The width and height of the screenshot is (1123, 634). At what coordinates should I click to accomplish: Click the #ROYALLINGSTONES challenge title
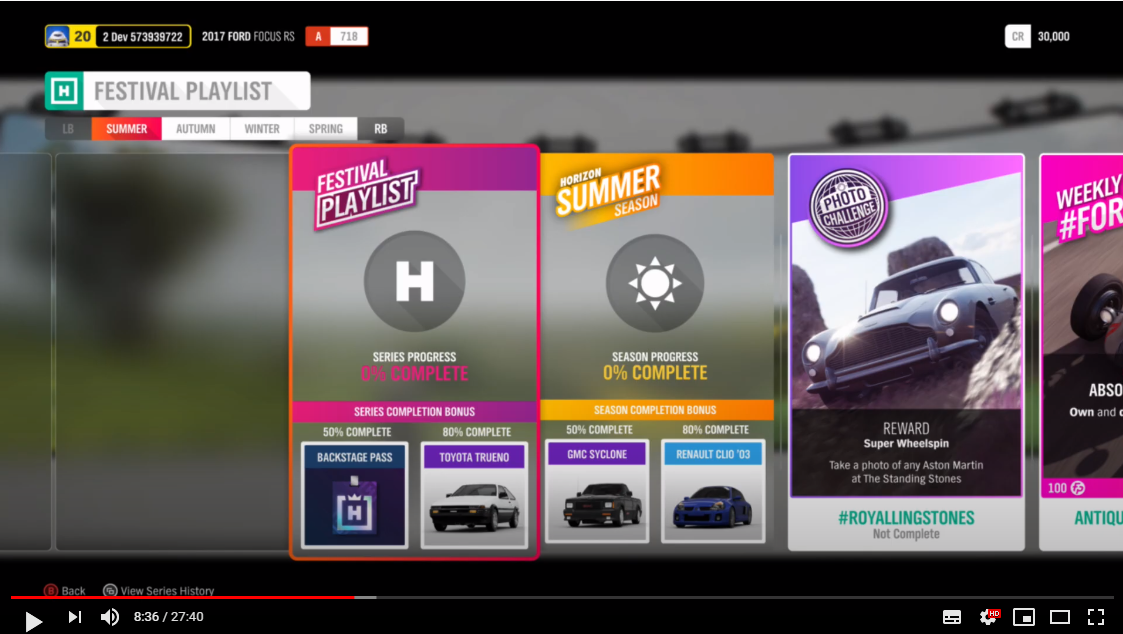(906, 517)
